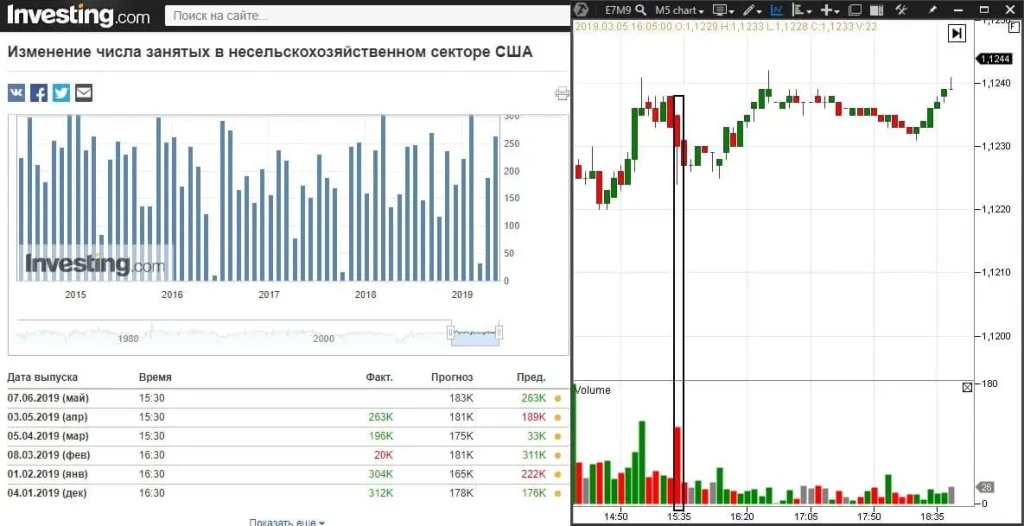Share the page on Twitter

(x=61, y=93)
